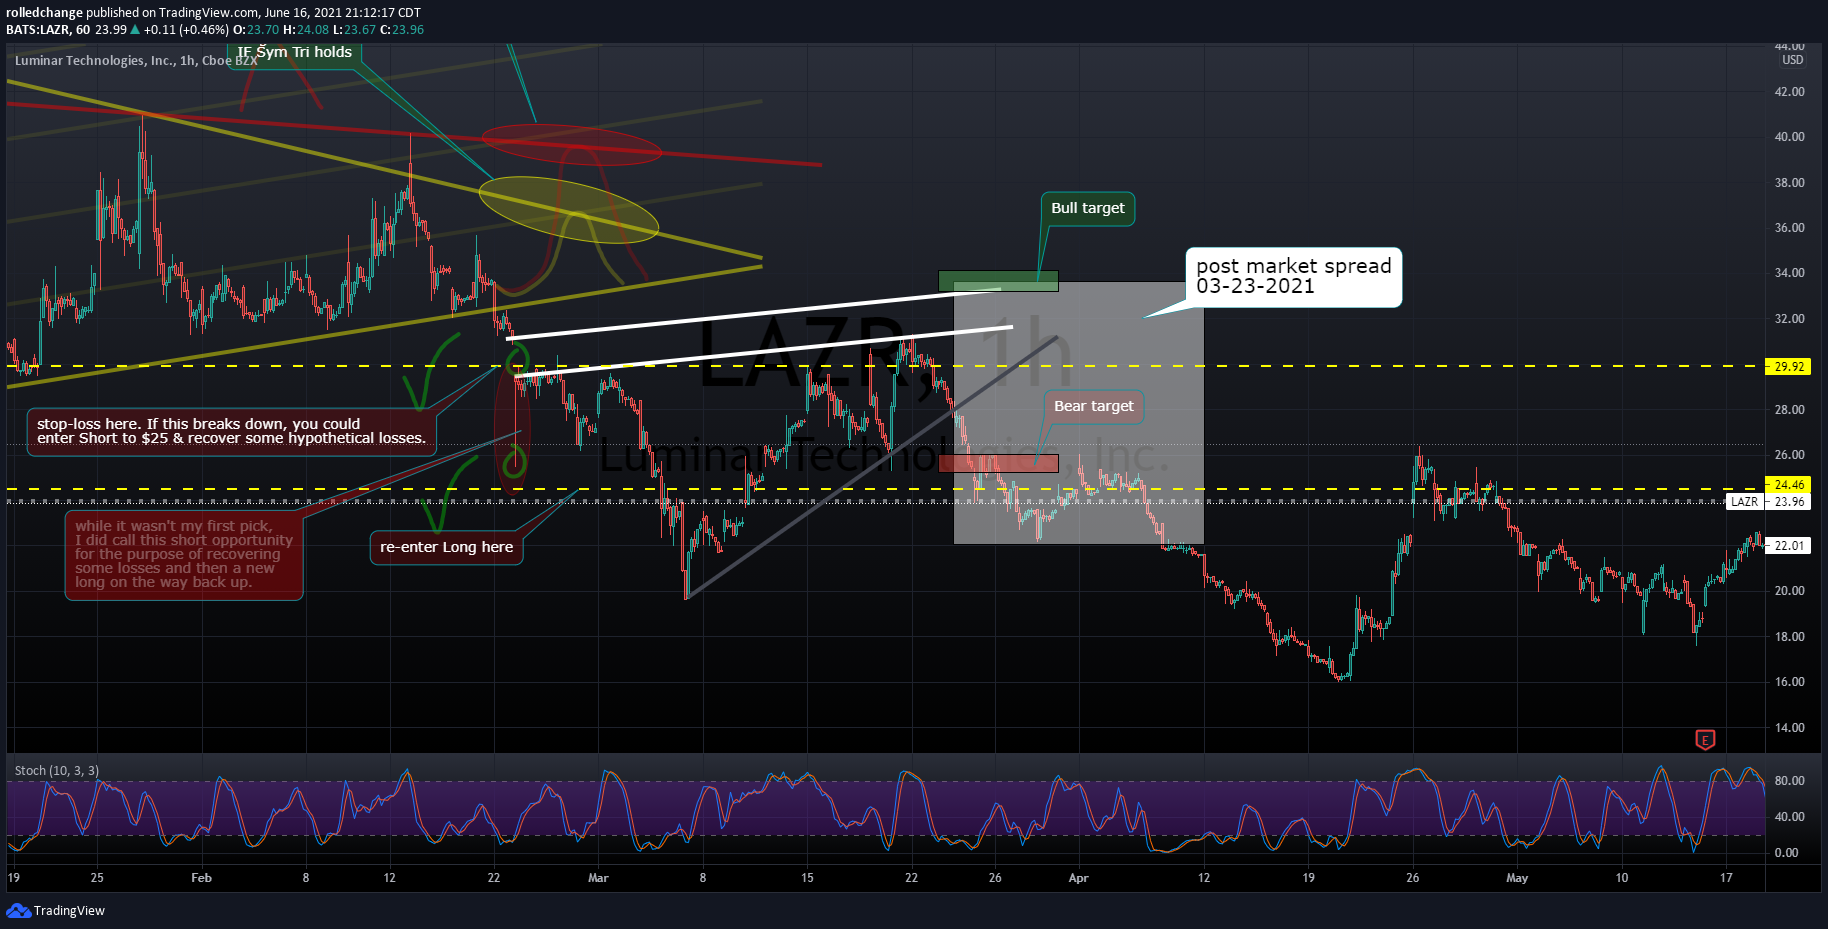This screenshot has height=929, width=1828.
Task: Click the 'Mar' date on the time axis
Action: point(598,878)
